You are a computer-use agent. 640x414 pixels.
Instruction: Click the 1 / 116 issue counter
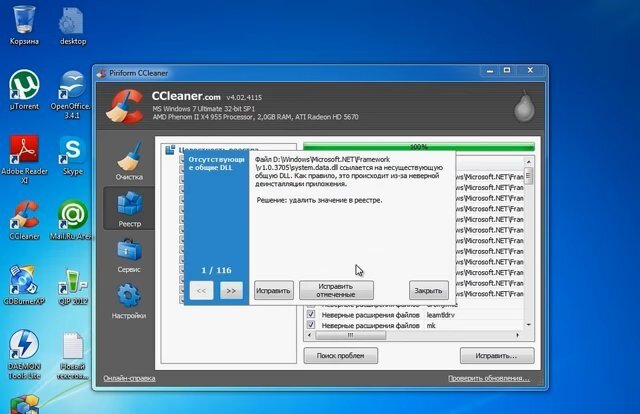216,270
